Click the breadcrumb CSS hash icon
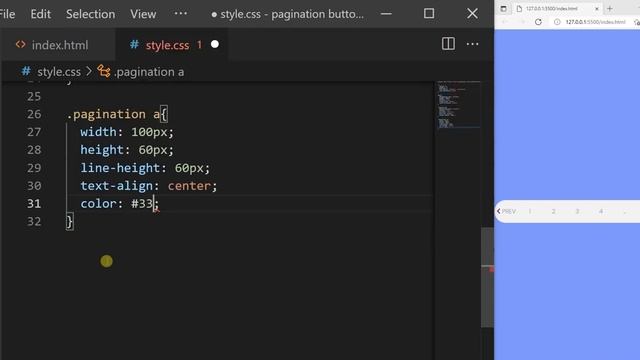This screenshot has width=640, height=360. click(x=26, y=71)
